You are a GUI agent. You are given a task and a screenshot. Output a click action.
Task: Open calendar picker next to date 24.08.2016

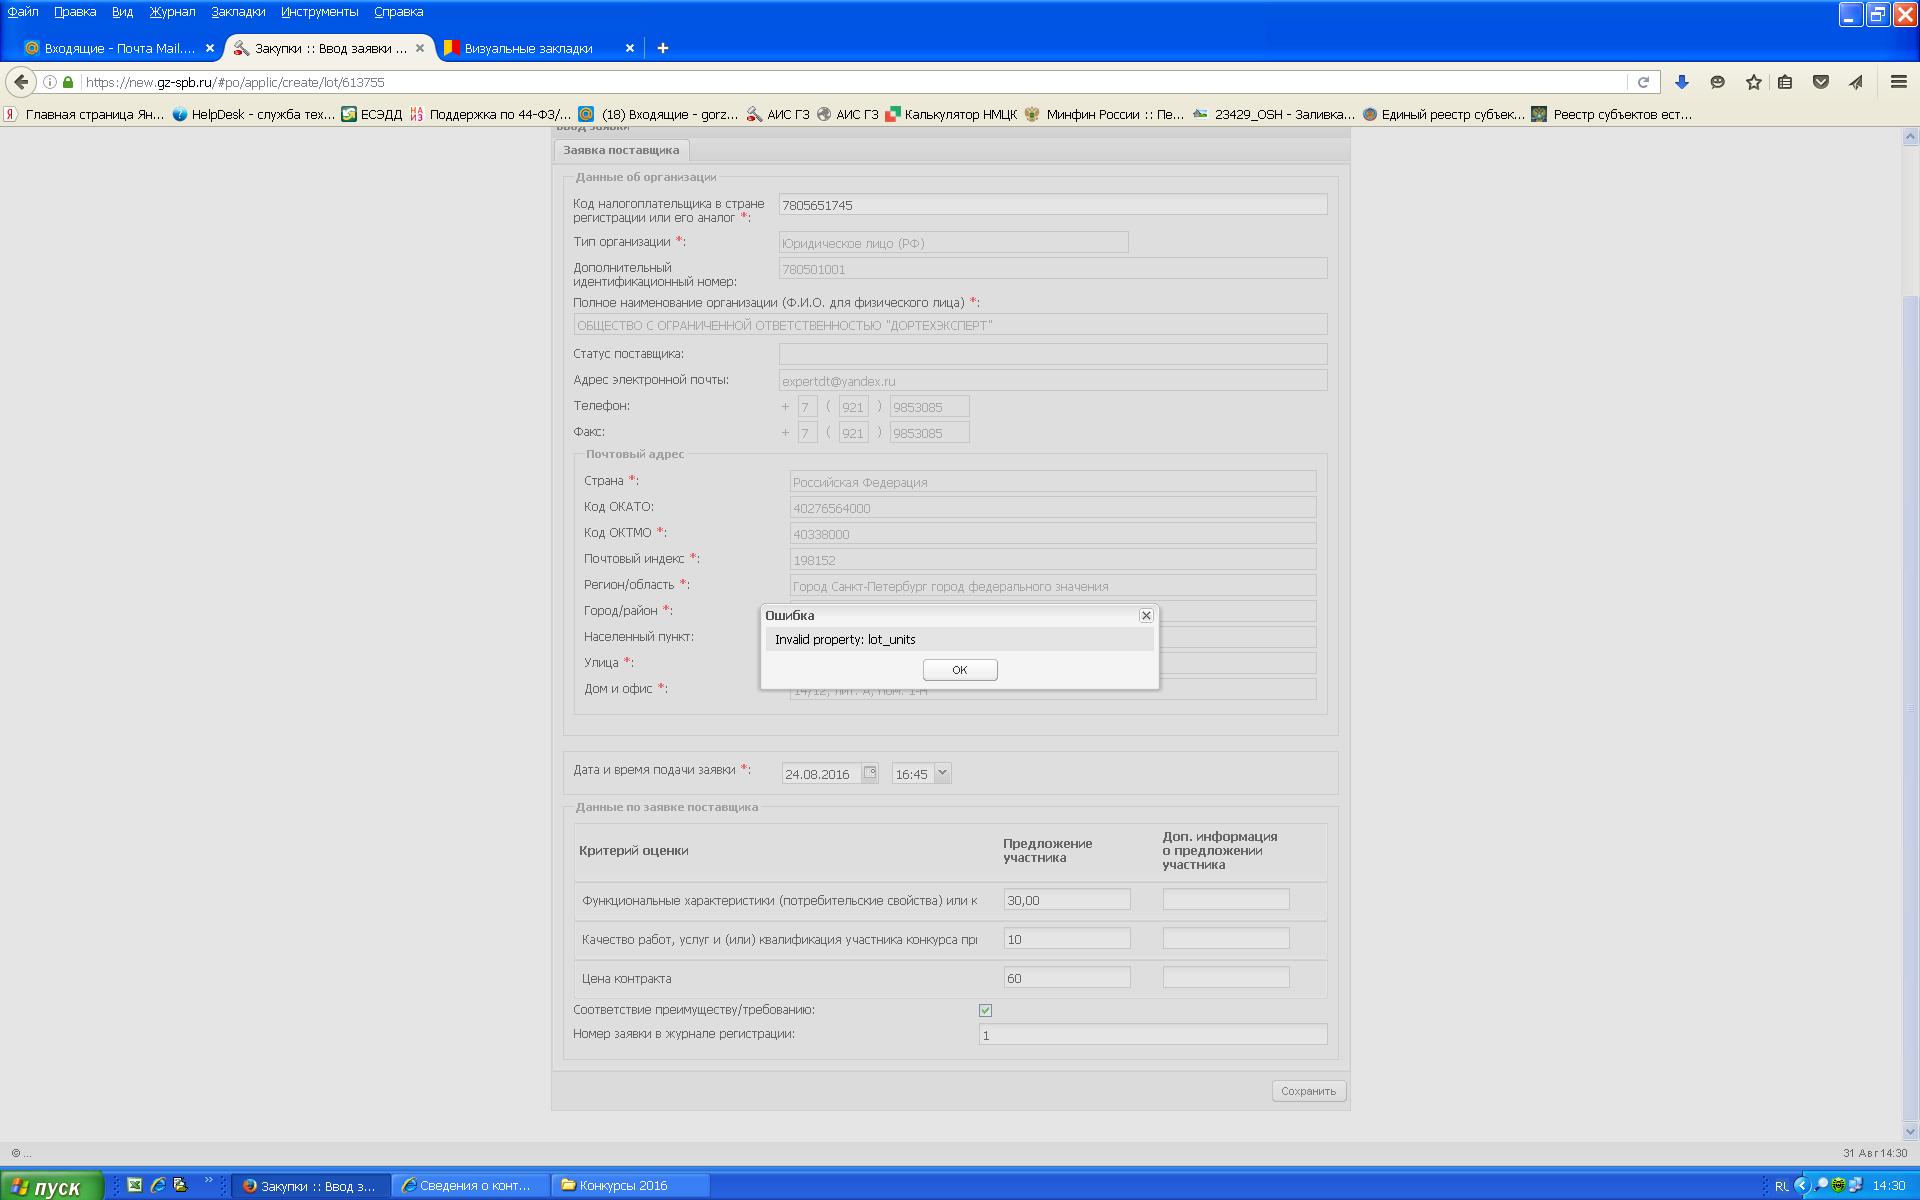tap(870, 773)
